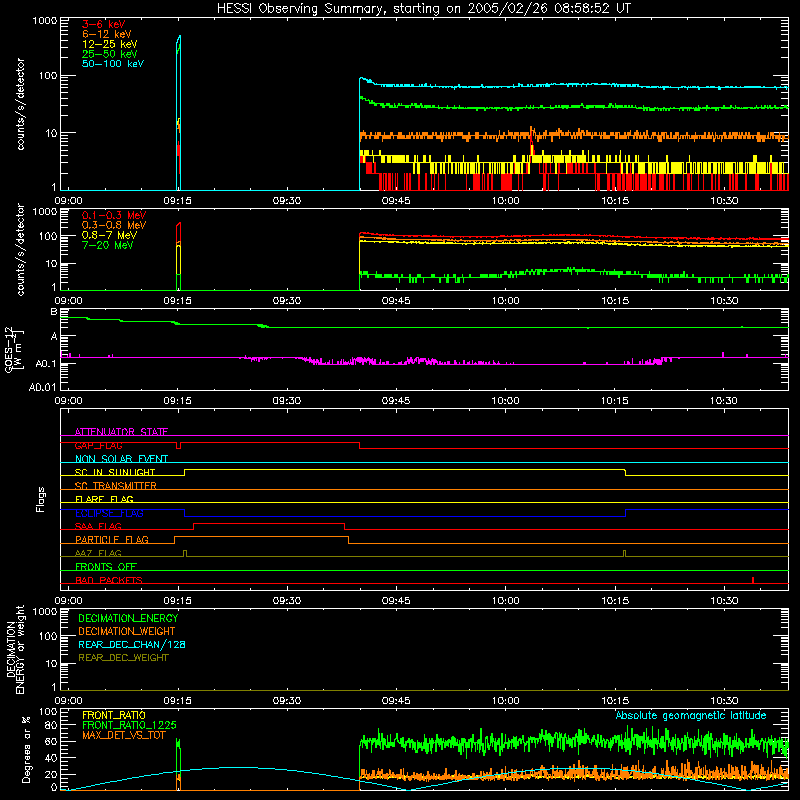Screen dimensions: 800x800
Task: Click the REAR_DEC_CHAN/128 legend label
Action: [132, 644]
